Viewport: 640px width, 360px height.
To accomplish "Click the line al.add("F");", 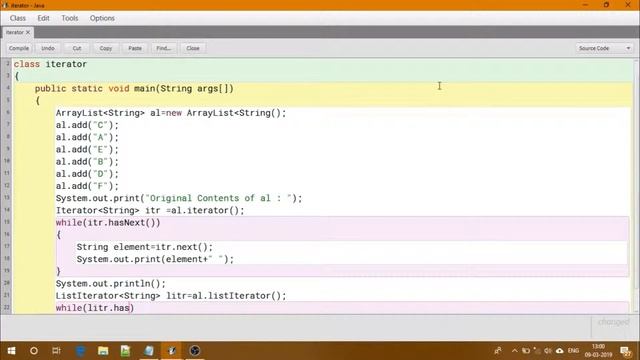I will [x=87, y=186].
